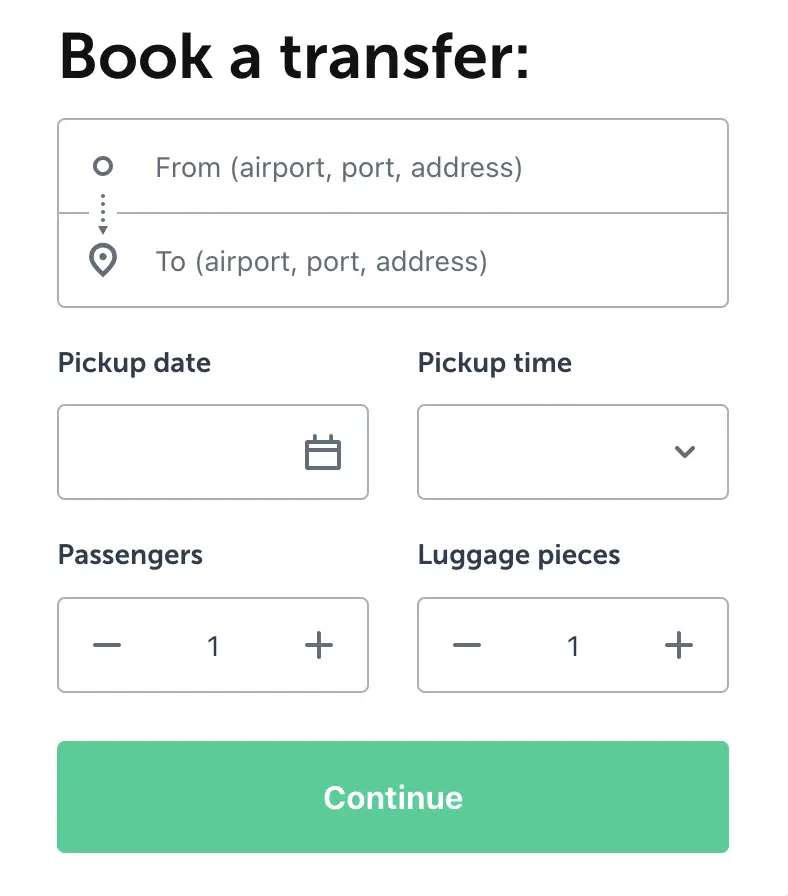
Task: Select the Luggage pieces count showing 1
Action: tap(573, 645)
